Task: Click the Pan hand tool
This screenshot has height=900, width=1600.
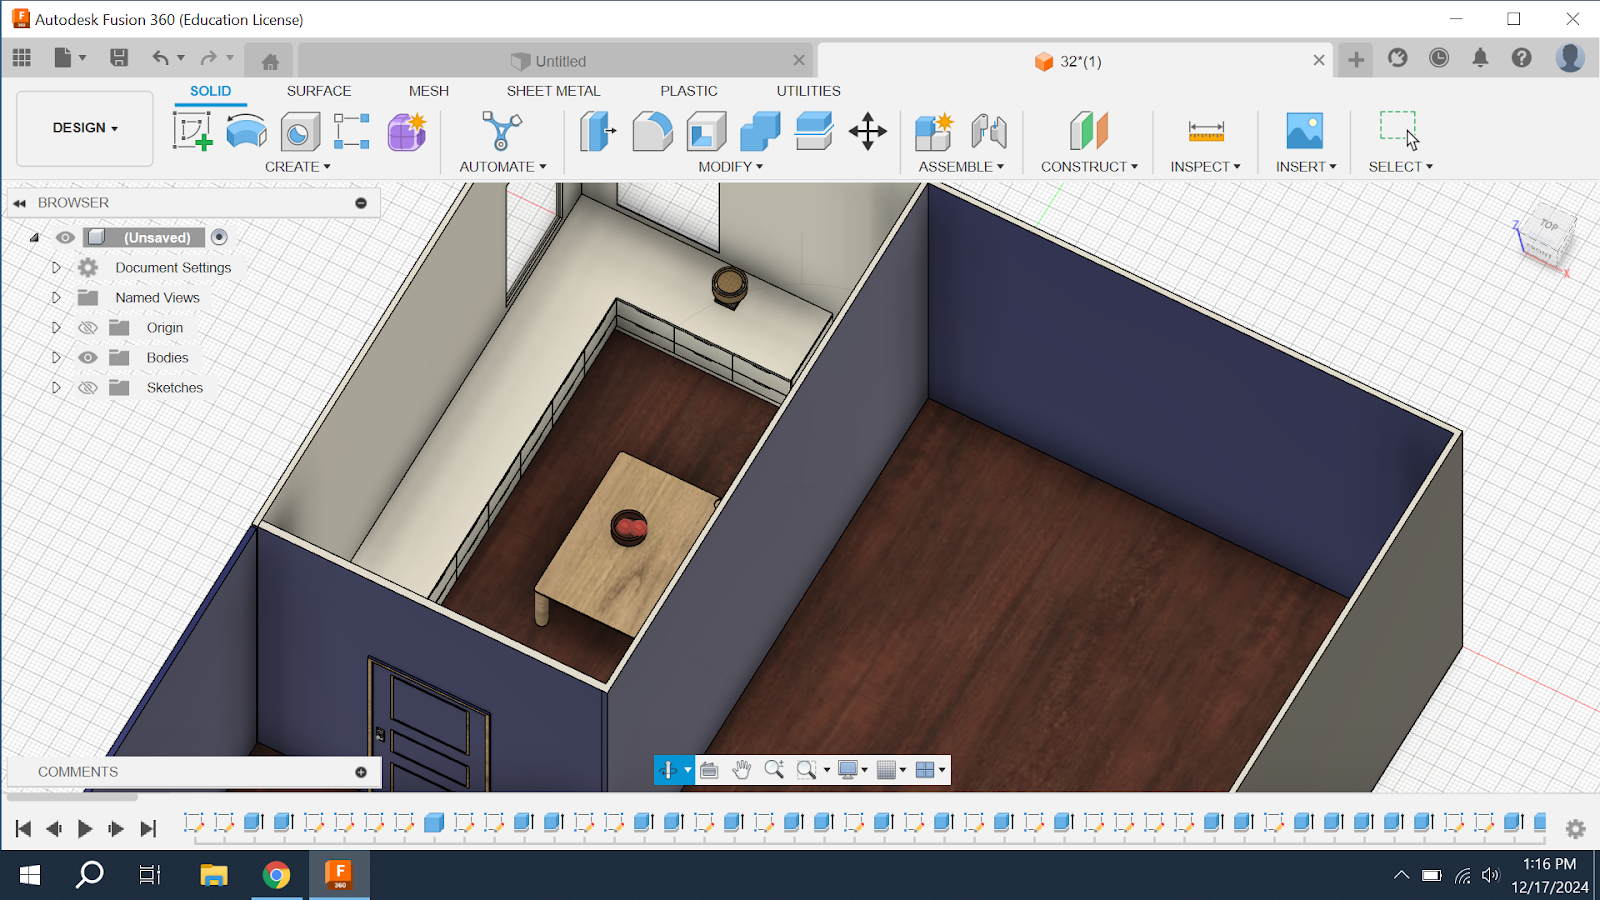Action: pyautogui.click(x=741, y=769)
